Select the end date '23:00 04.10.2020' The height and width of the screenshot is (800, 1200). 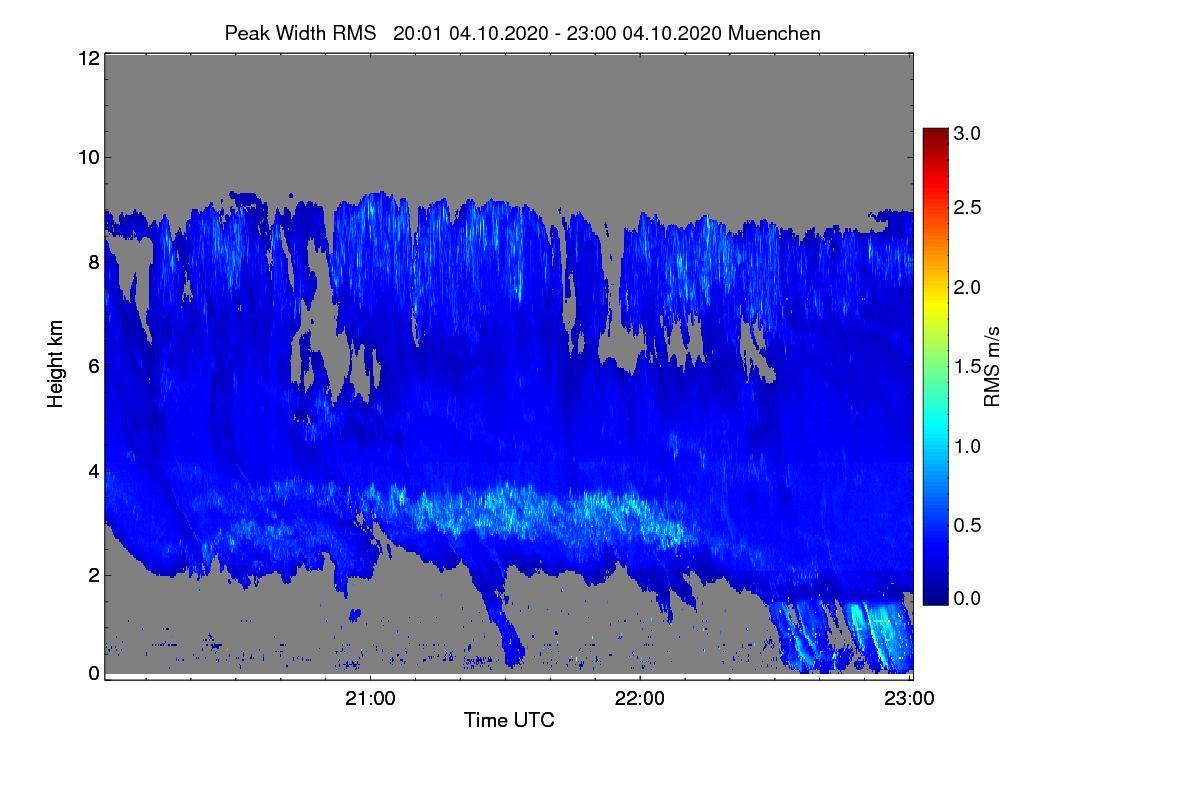(642, 33)
